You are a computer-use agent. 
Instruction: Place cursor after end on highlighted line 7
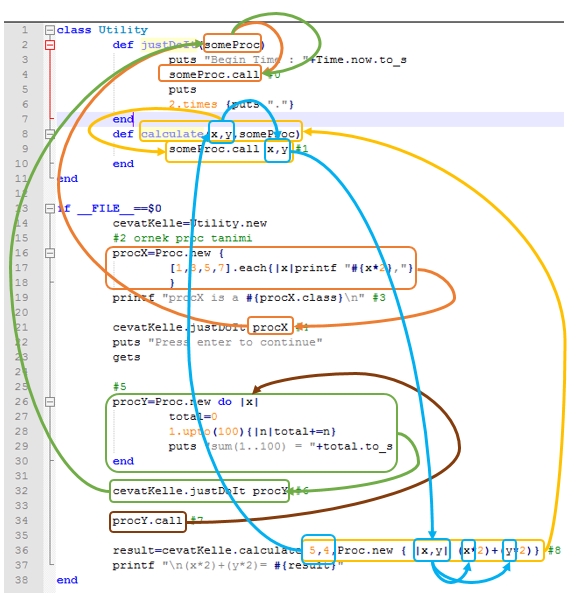pos(134,119)
